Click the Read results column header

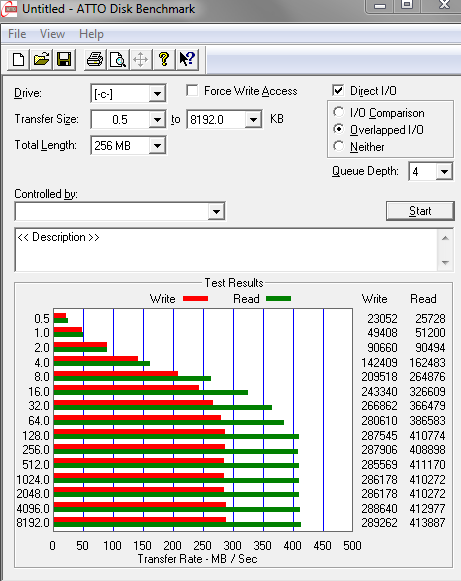(423, 299)
